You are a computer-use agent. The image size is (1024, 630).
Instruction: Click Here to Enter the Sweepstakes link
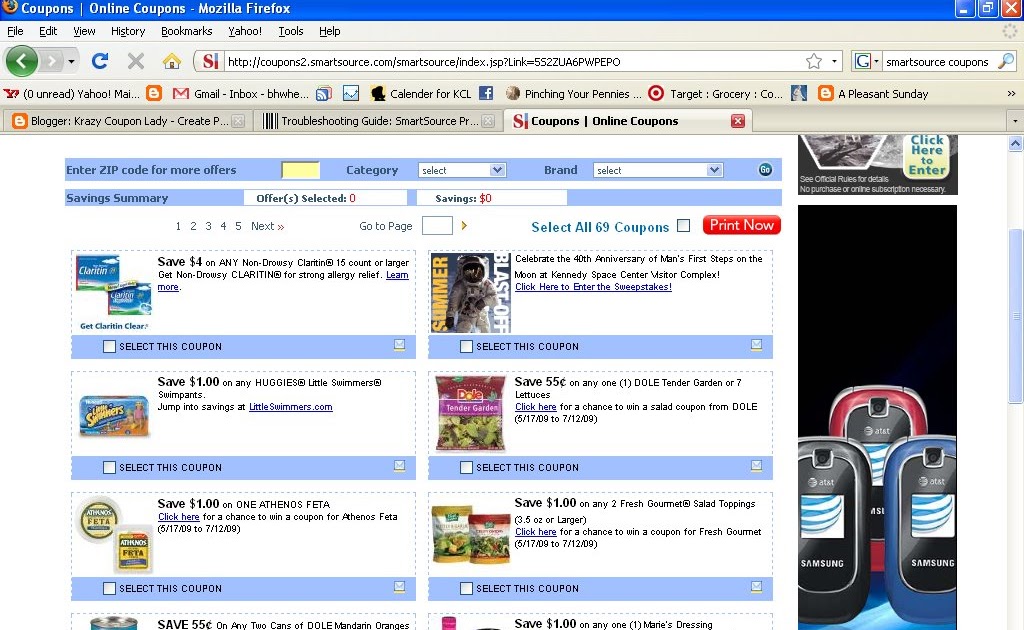pos(593,287)
